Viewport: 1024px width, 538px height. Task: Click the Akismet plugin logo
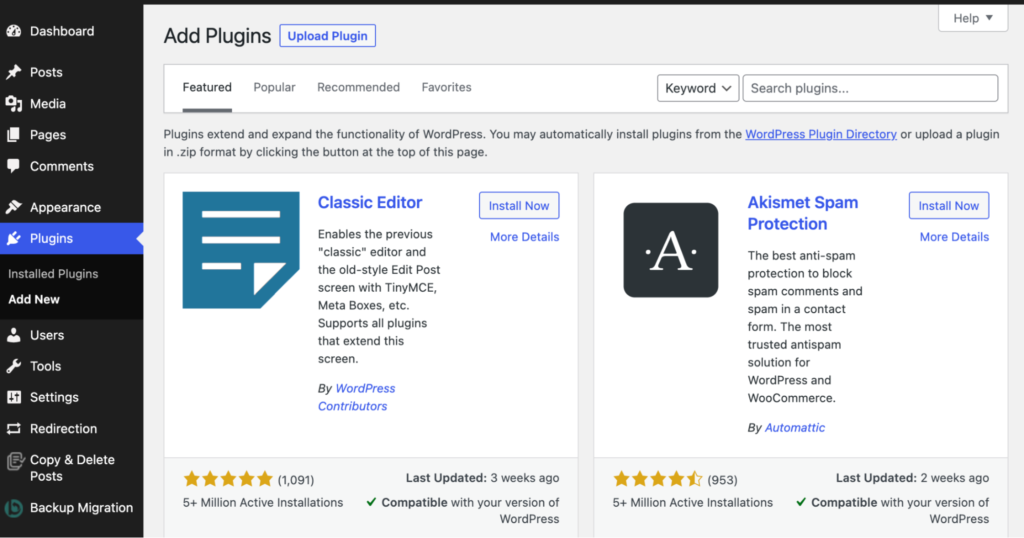(671, 250)
